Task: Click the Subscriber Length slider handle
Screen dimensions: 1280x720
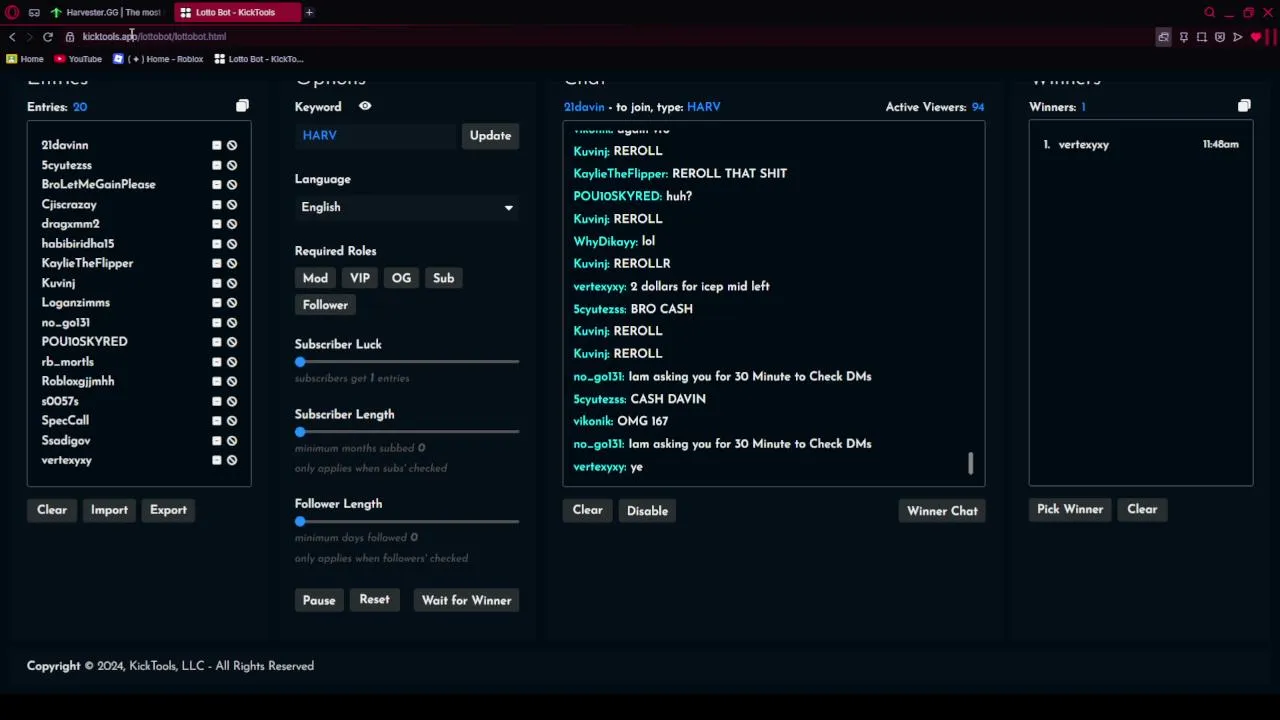Action: point(300,432)
